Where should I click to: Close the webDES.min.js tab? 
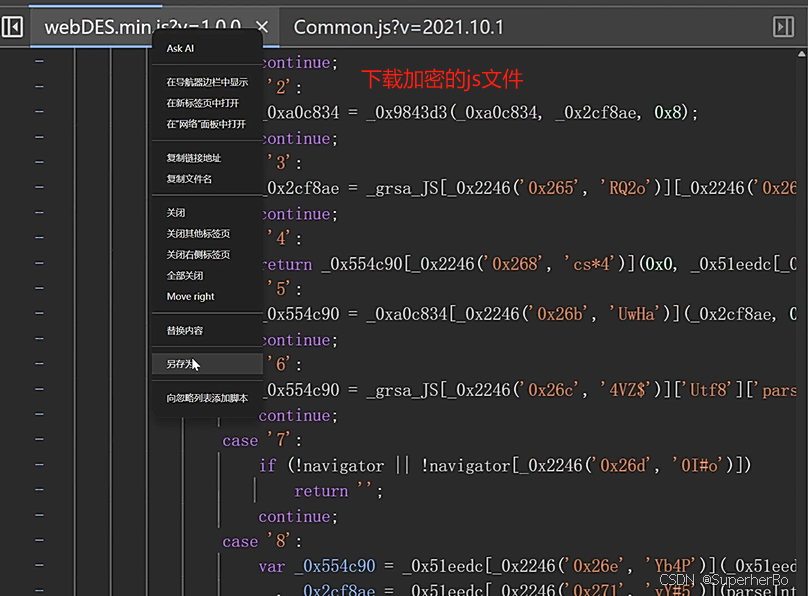[262, 27]
